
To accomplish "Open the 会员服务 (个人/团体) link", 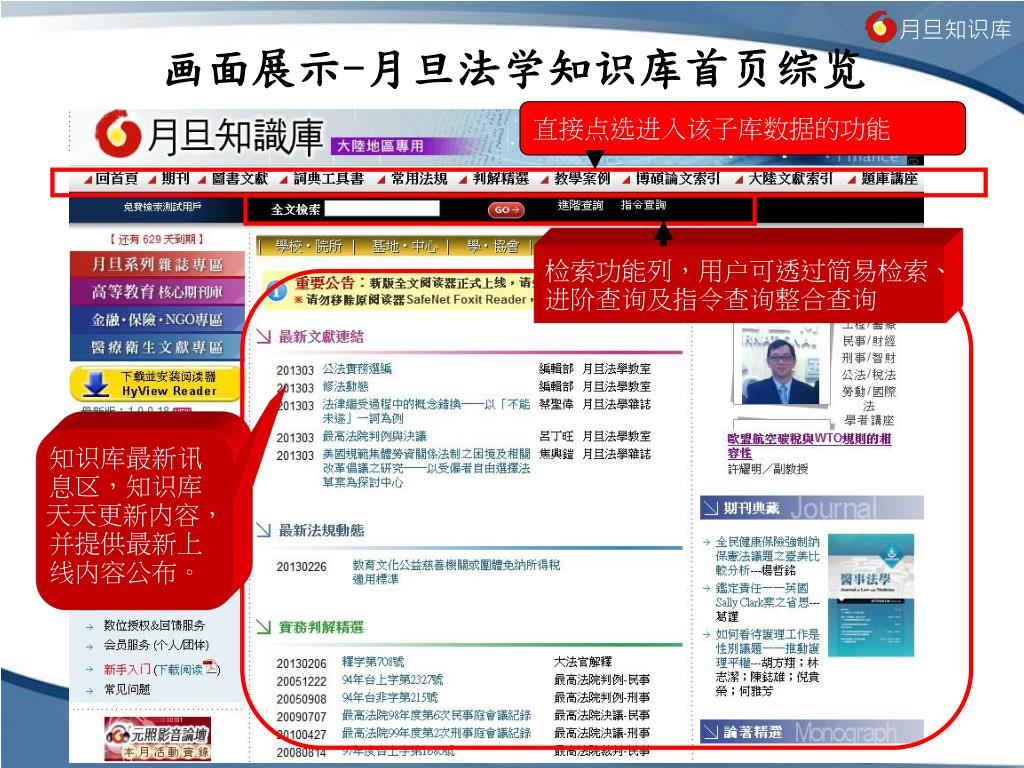I will (156, 645).
